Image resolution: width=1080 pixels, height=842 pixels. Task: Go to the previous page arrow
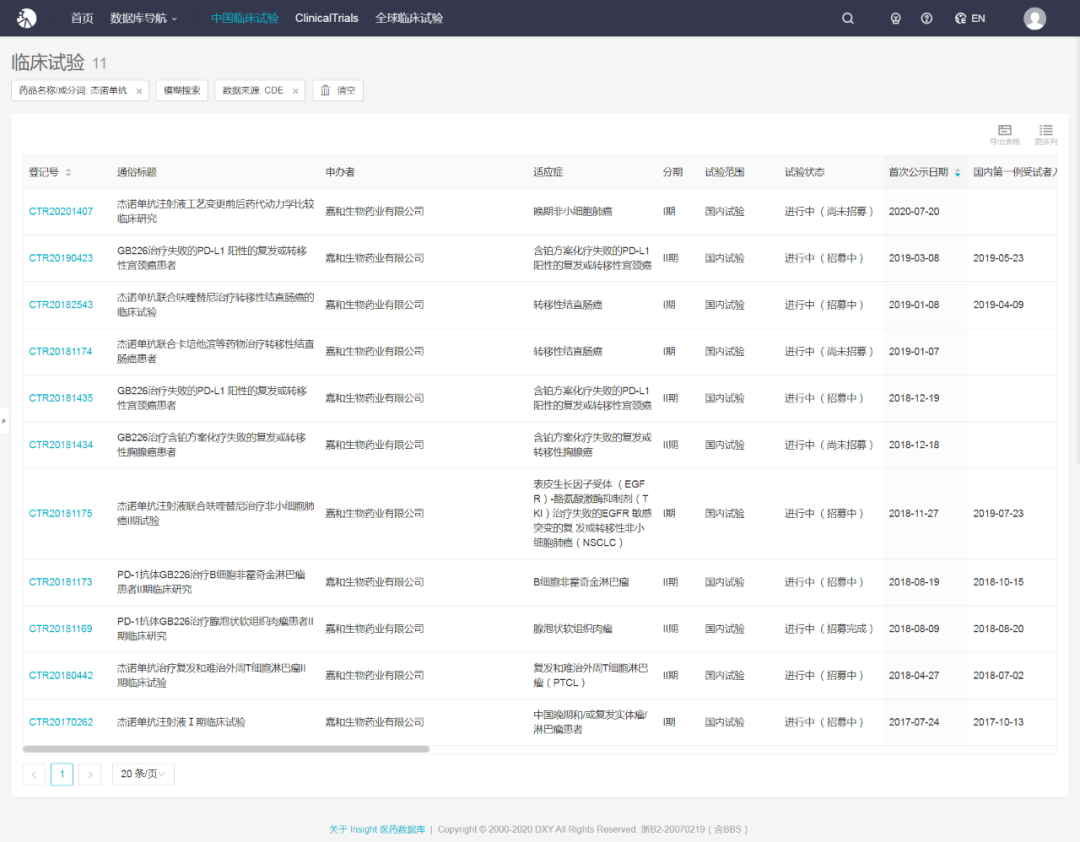coord(34,774)
